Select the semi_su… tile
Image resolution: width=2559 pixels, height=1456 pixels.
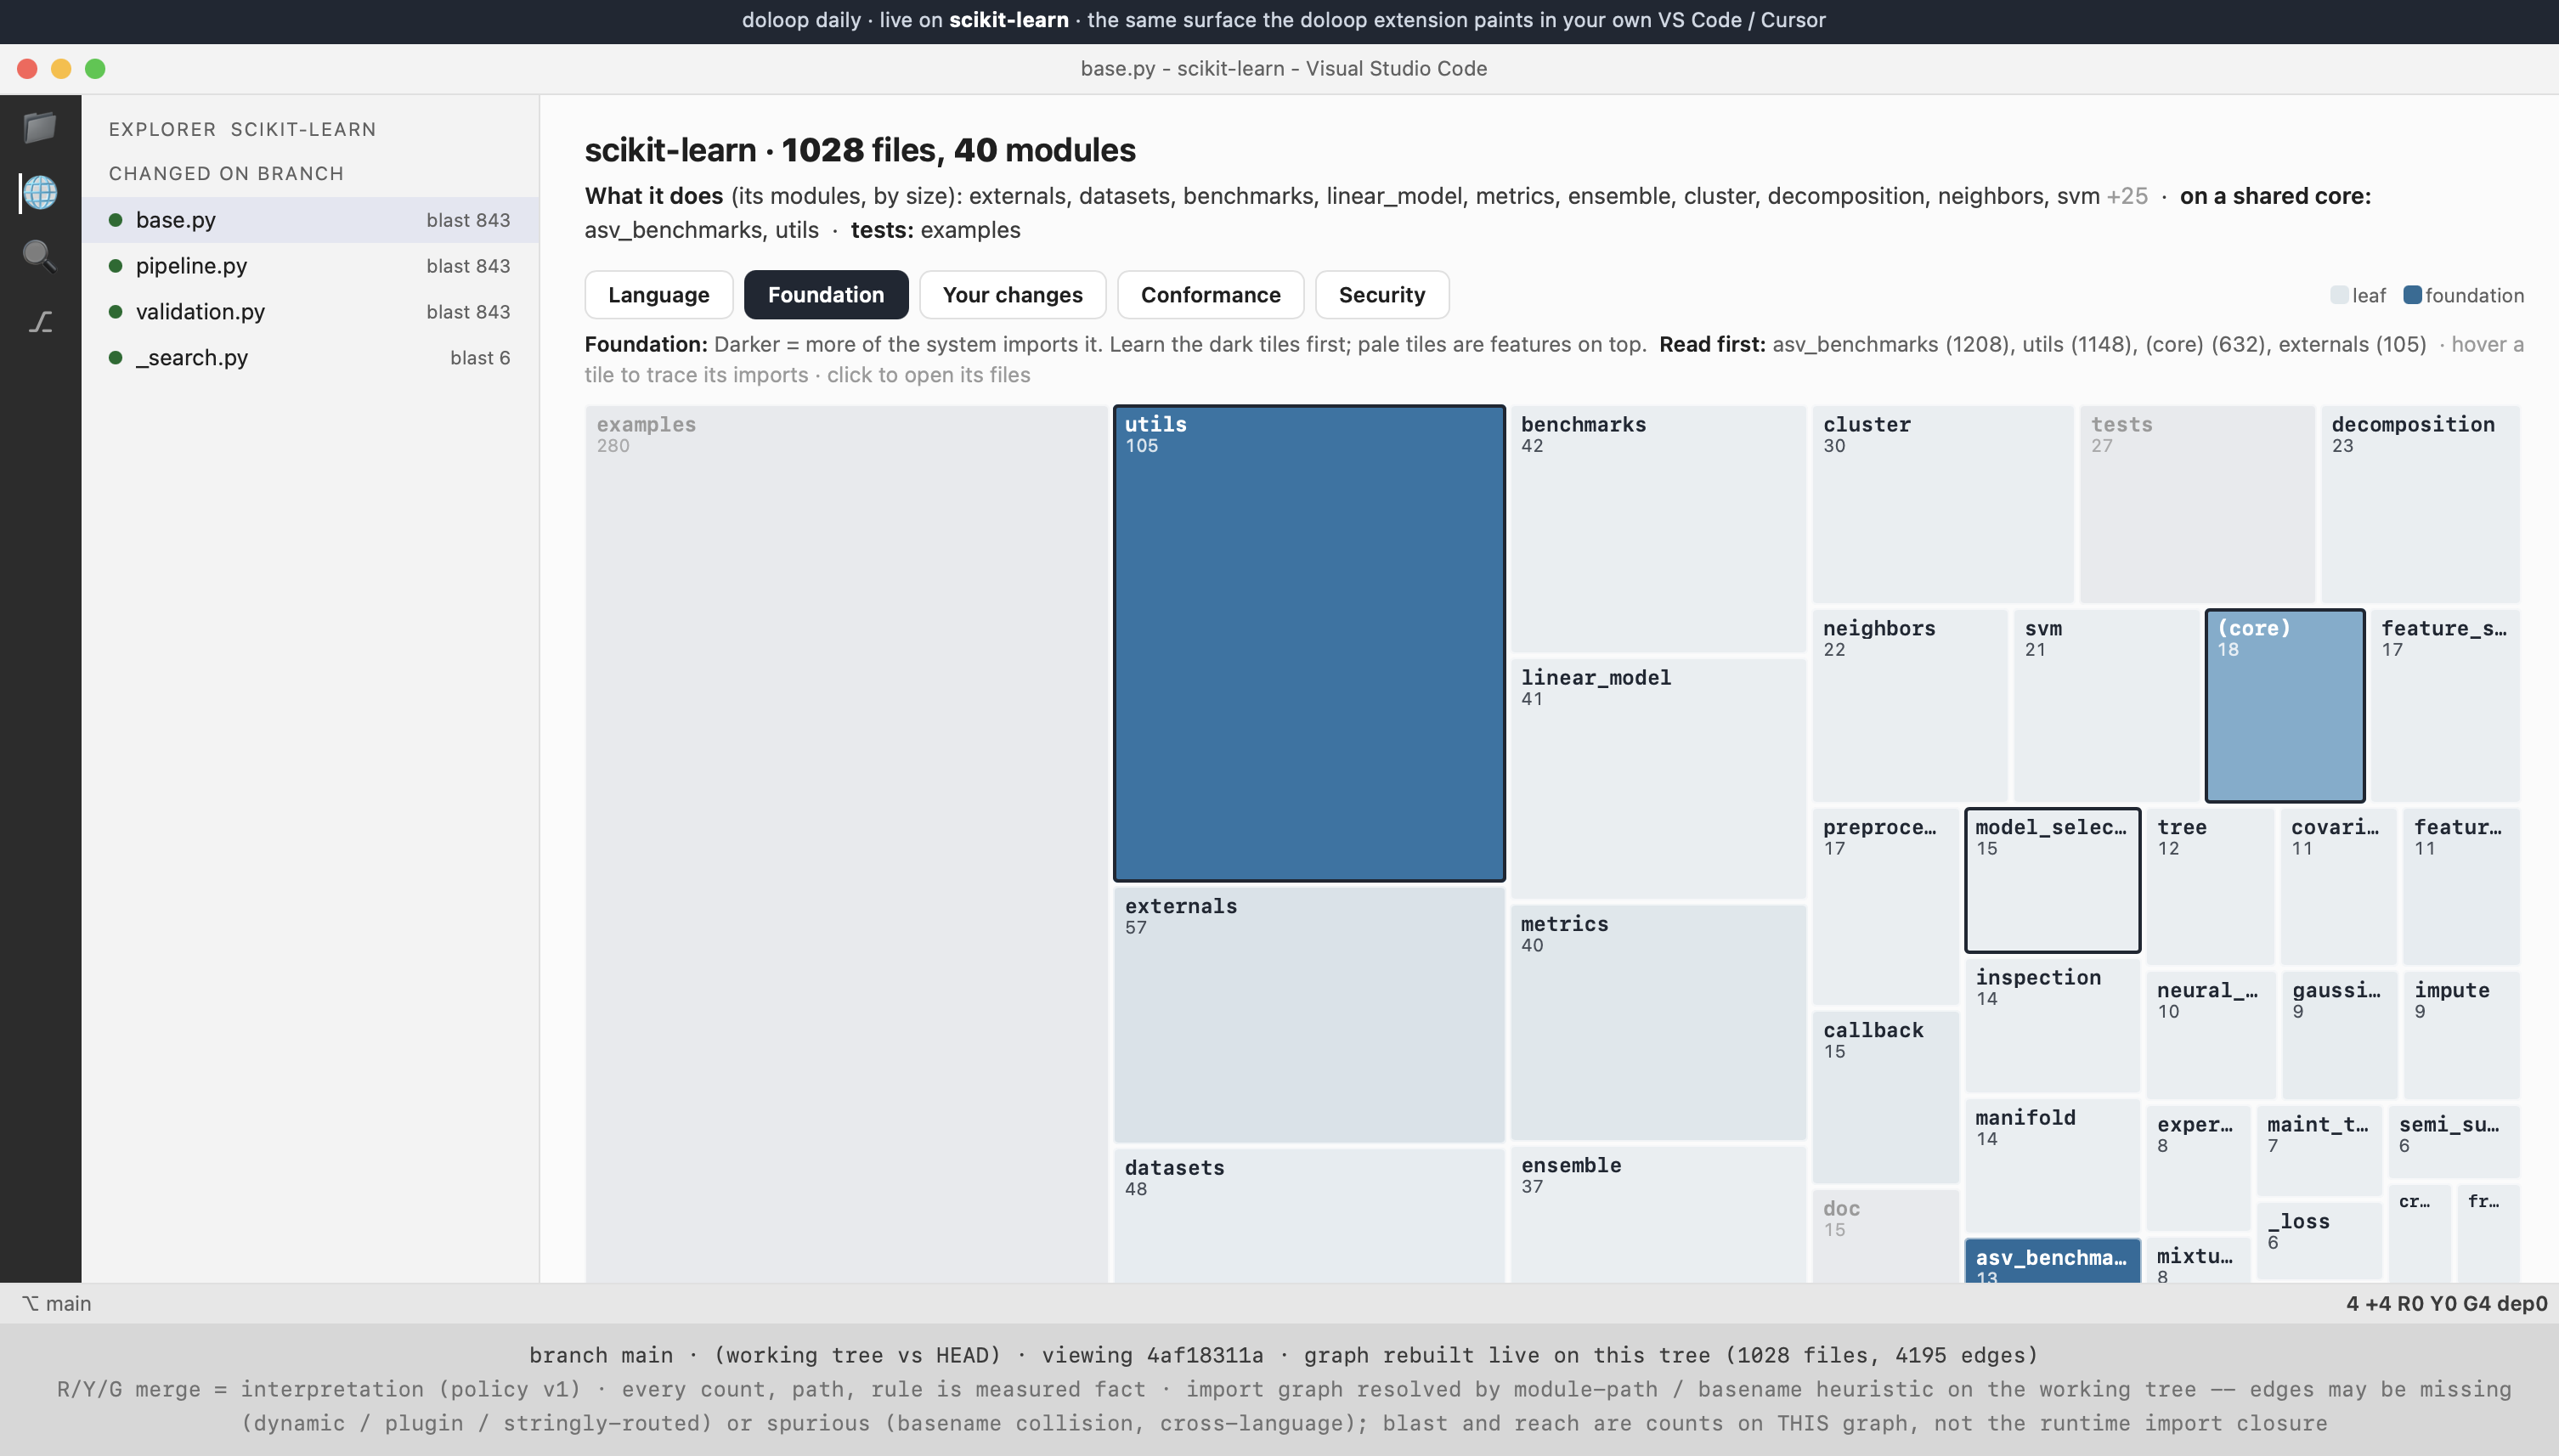pos(2454,1141)
